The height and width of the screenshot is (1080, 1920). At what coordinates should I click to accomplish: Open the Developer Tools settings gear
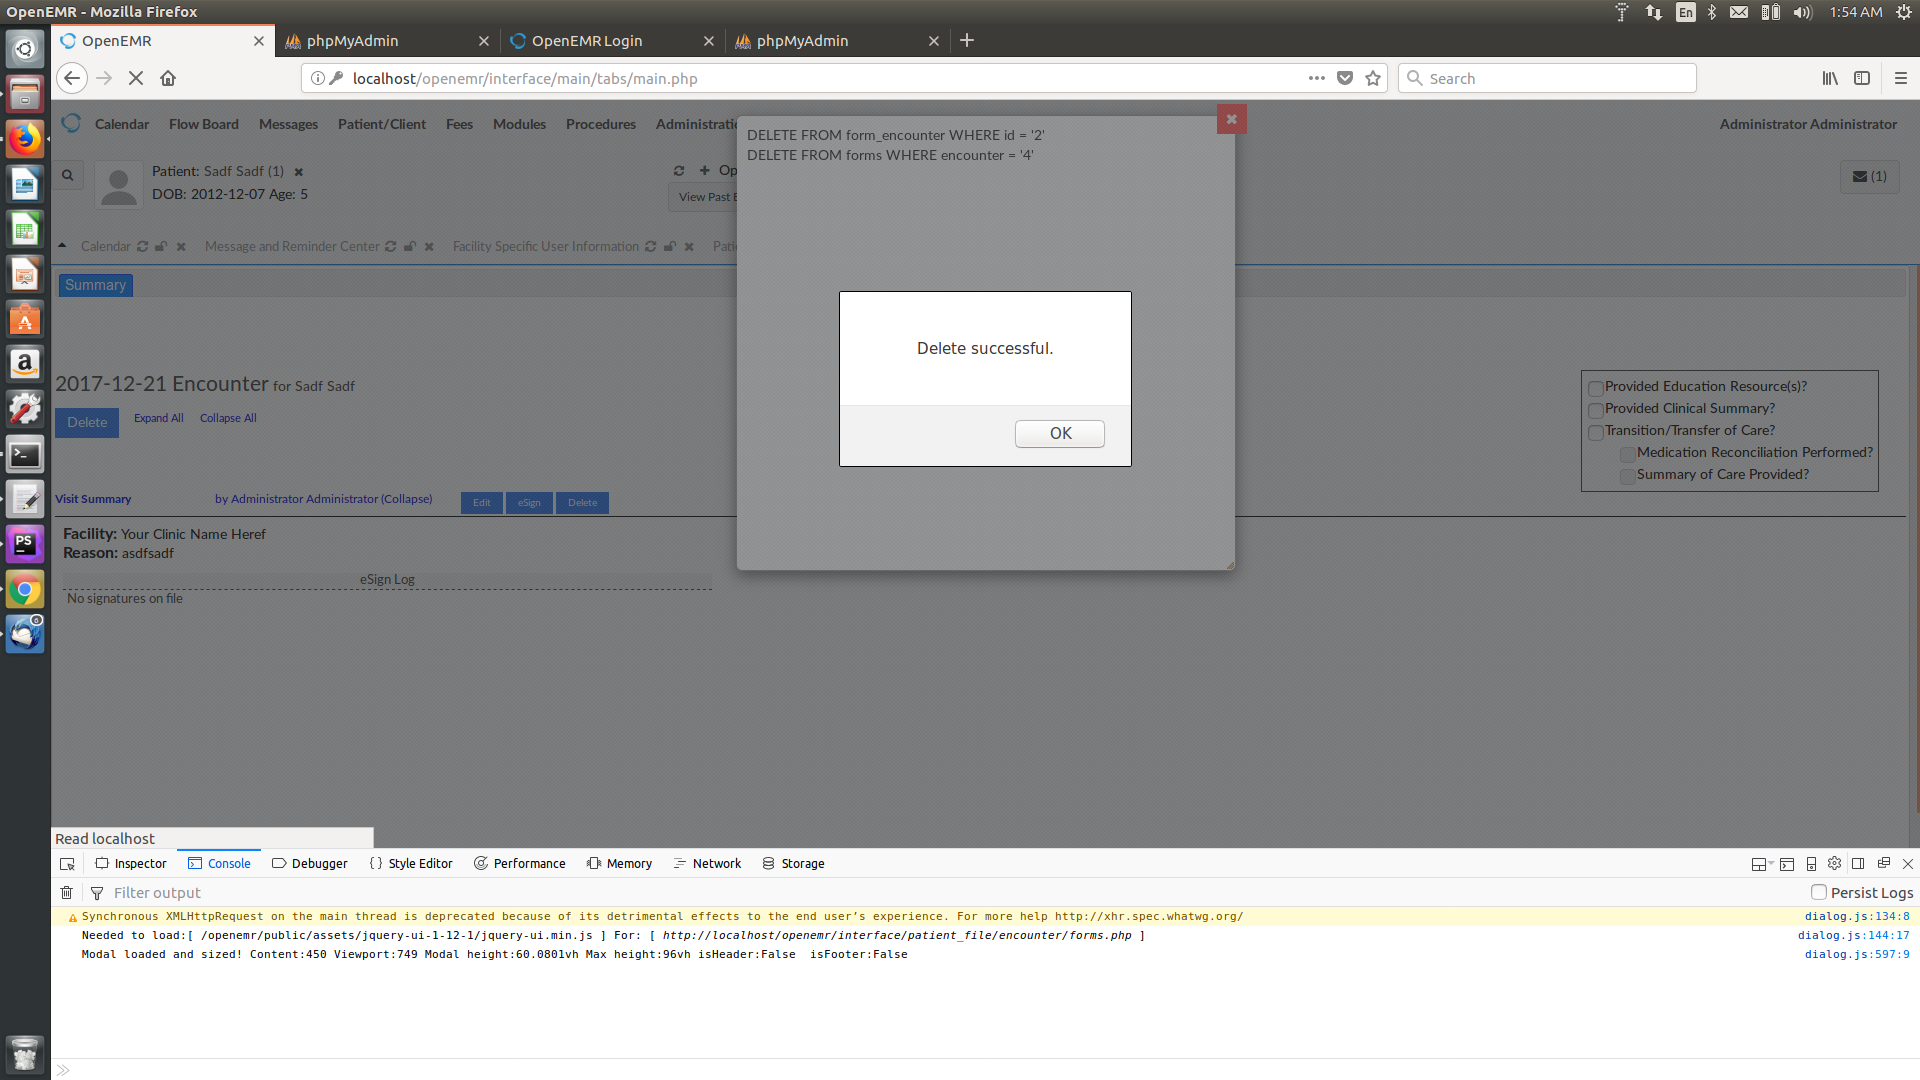coord(1834,863)
